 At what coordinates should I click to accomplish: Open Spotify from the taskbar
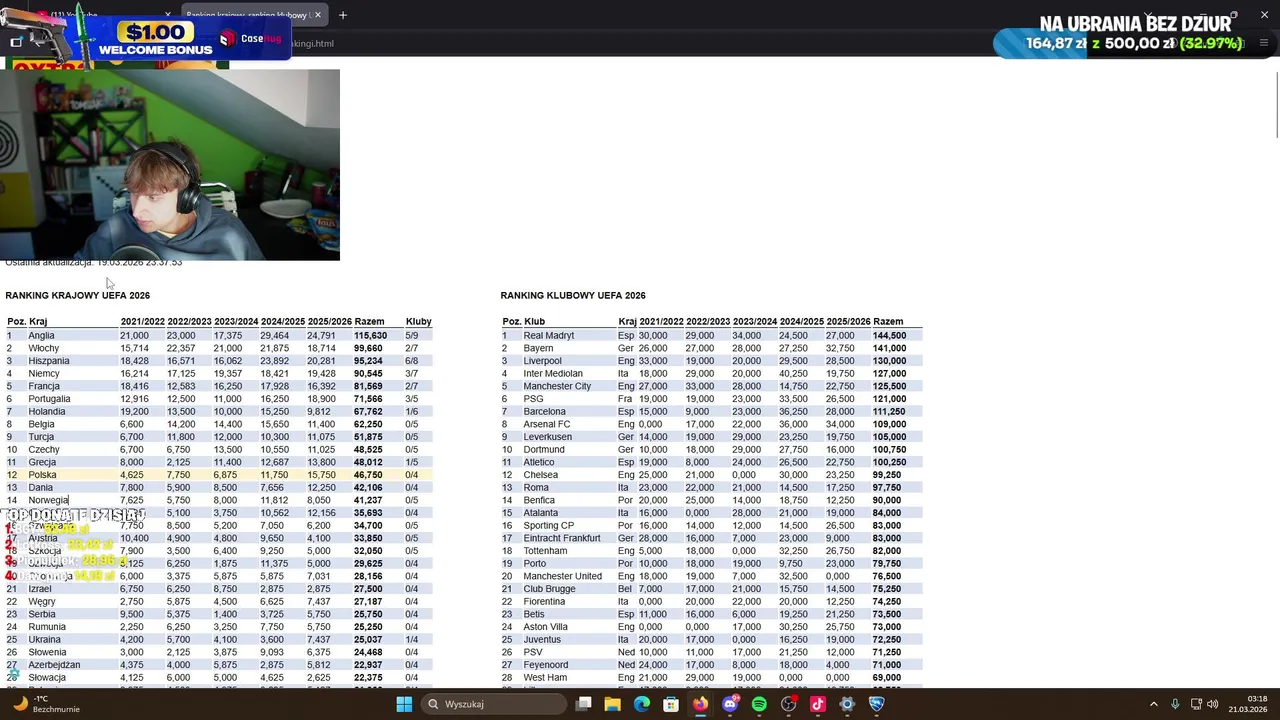pos(759,704)
